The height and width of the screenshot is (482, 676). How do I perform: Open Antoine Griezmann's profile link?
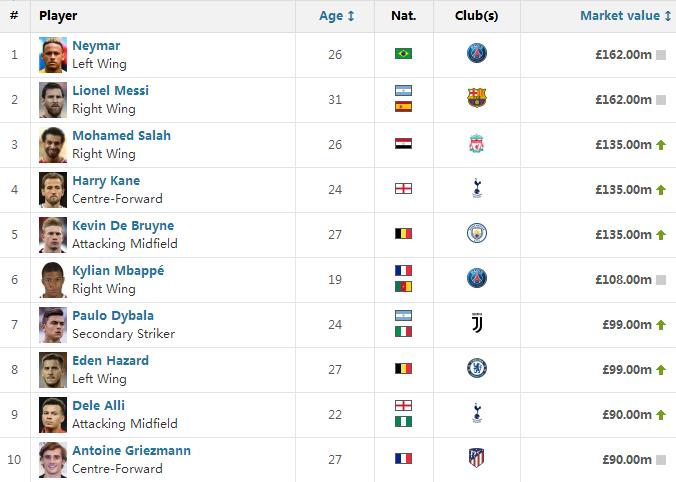131,451
